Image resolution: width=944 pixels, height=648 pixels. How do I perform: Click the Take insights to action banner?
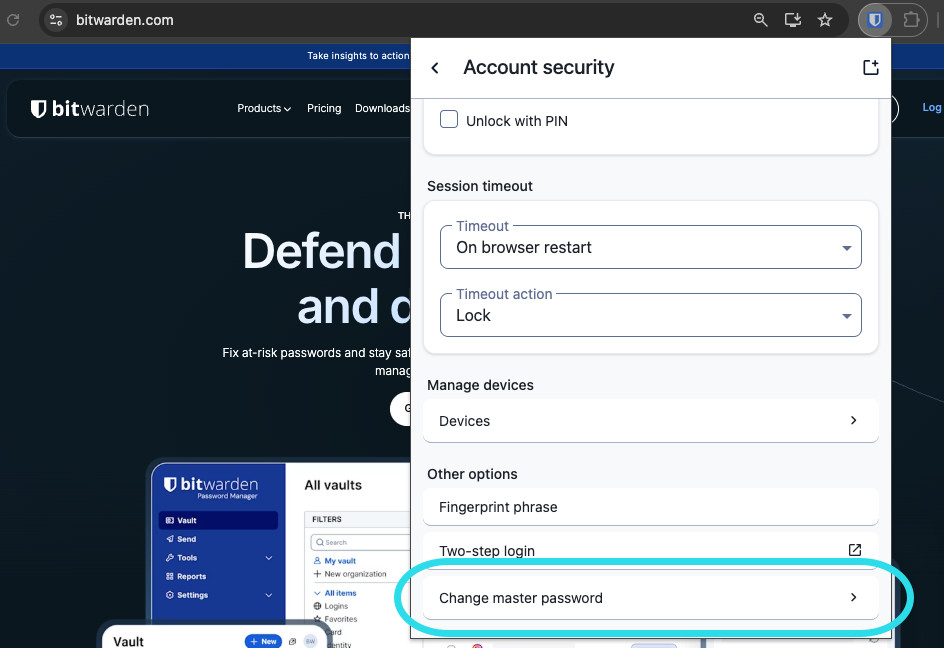click(358, 55)
